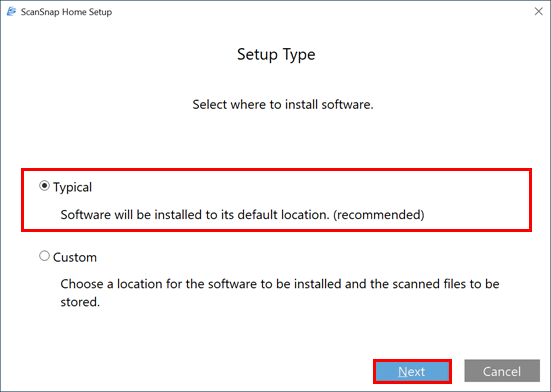This screenshot has height=392, width=551.
Task: Click the word 'Software' starting Typical description
Action: click(86, 214)
